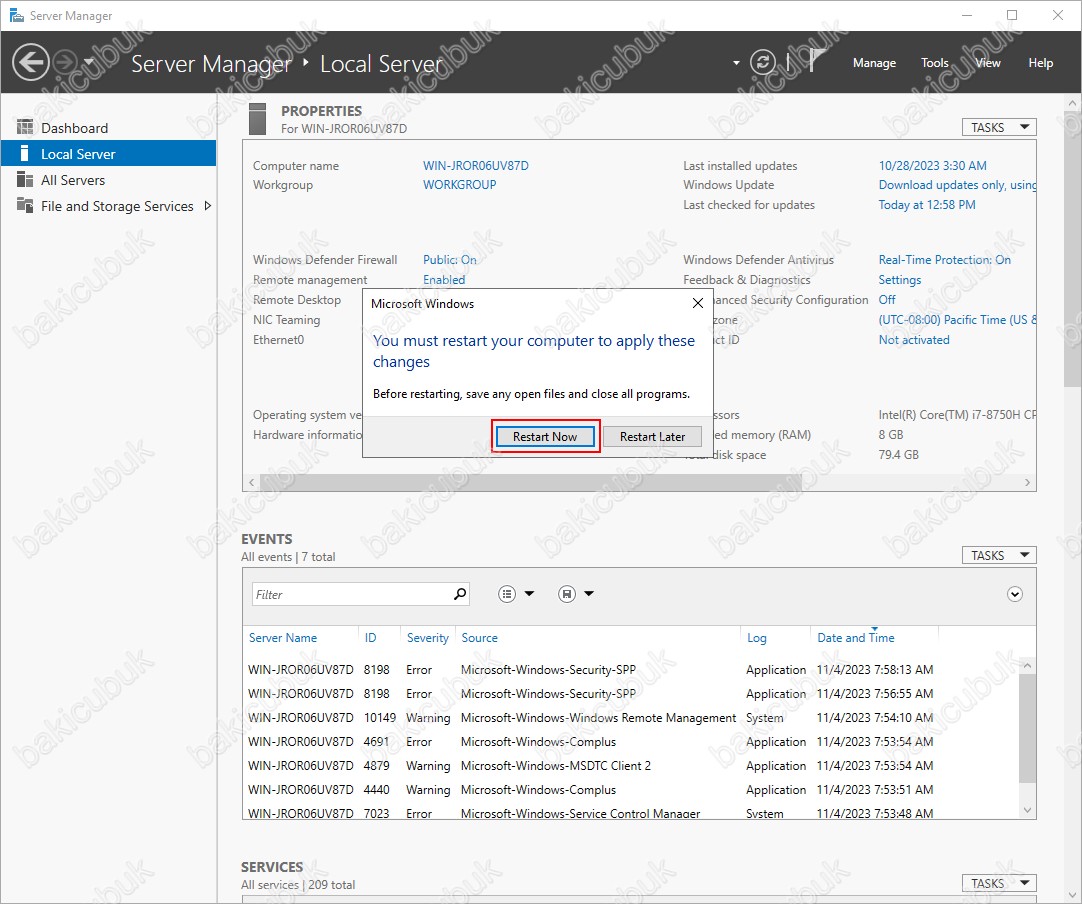Open the Help menu

(1041, 63)
